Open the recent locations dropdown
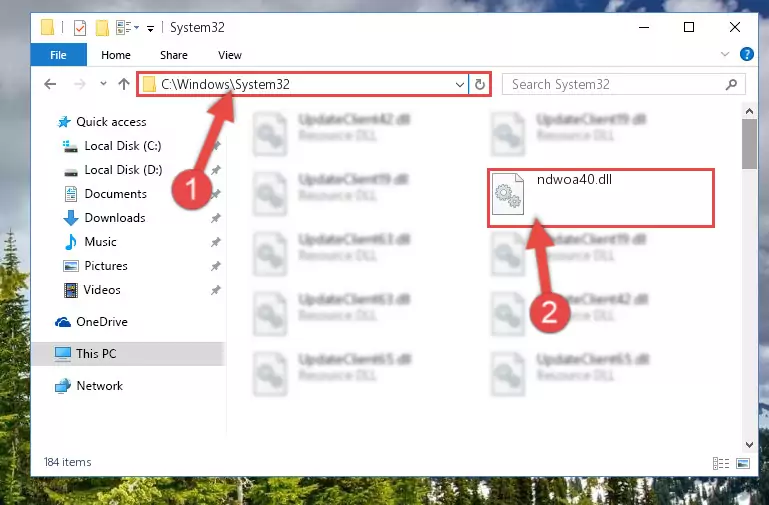This screenshot has height=505, width=769. [x=103, y=84]
